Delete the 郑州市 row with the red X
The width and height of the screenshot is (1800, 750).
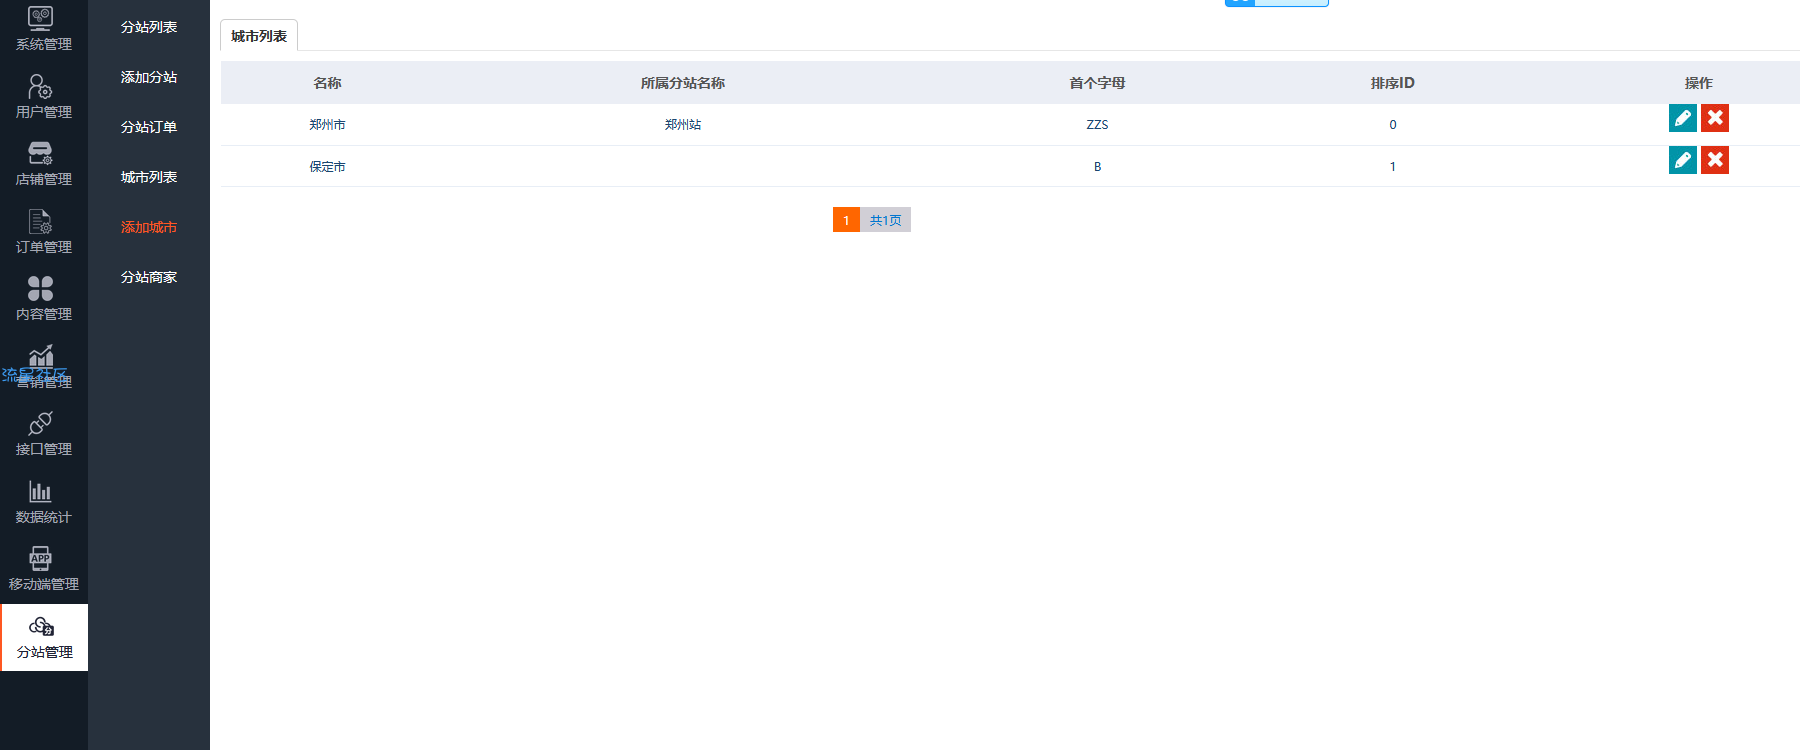point(1715,118)
